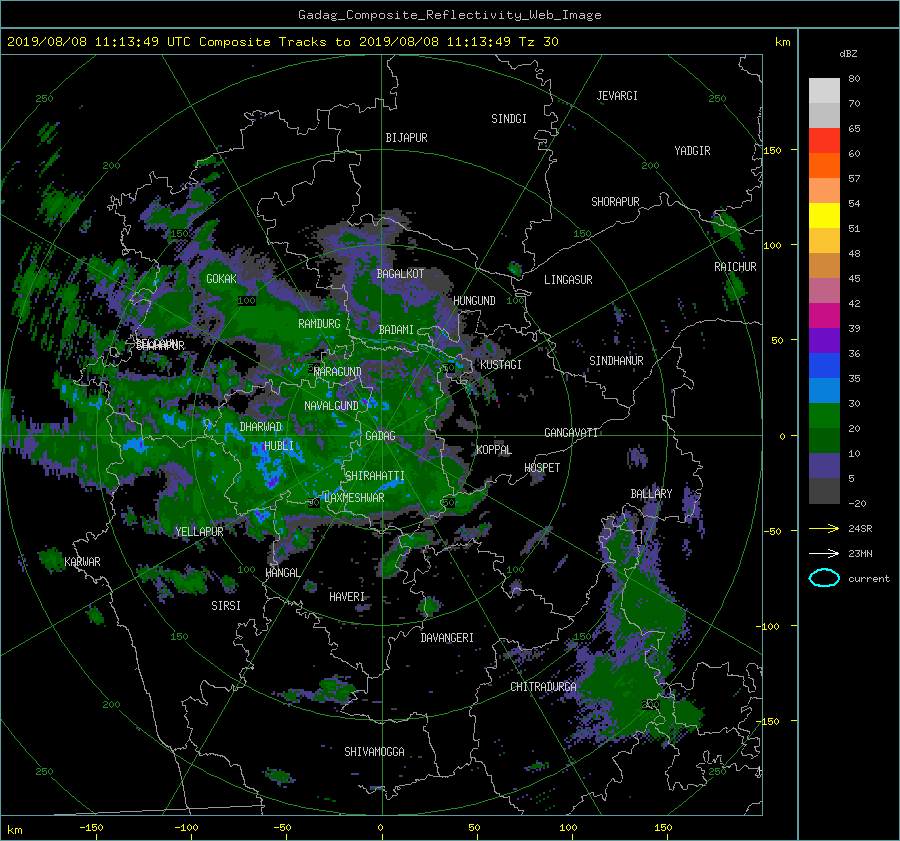Screen dimensions: 900x841
Task: Click the UTC Composite Tracks timestamp header
Action: pyautogui.click(x=282, y=42)
